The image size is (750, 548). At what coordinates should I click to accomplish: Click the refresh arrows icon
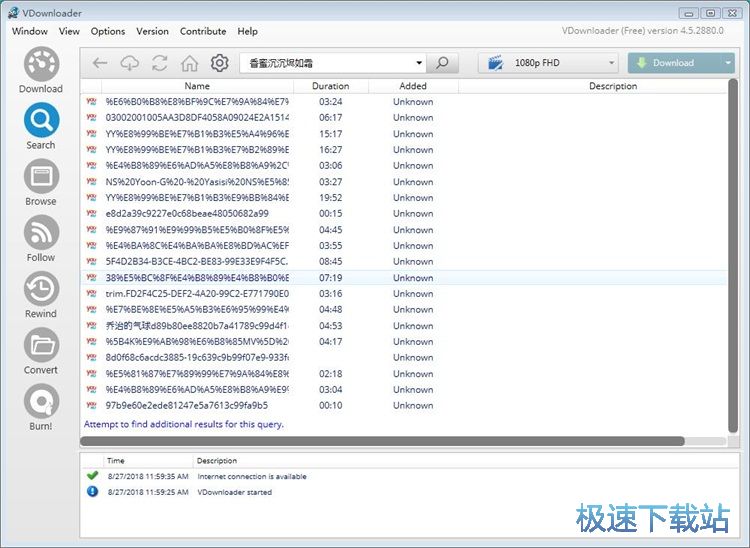(x=159, y=63)
